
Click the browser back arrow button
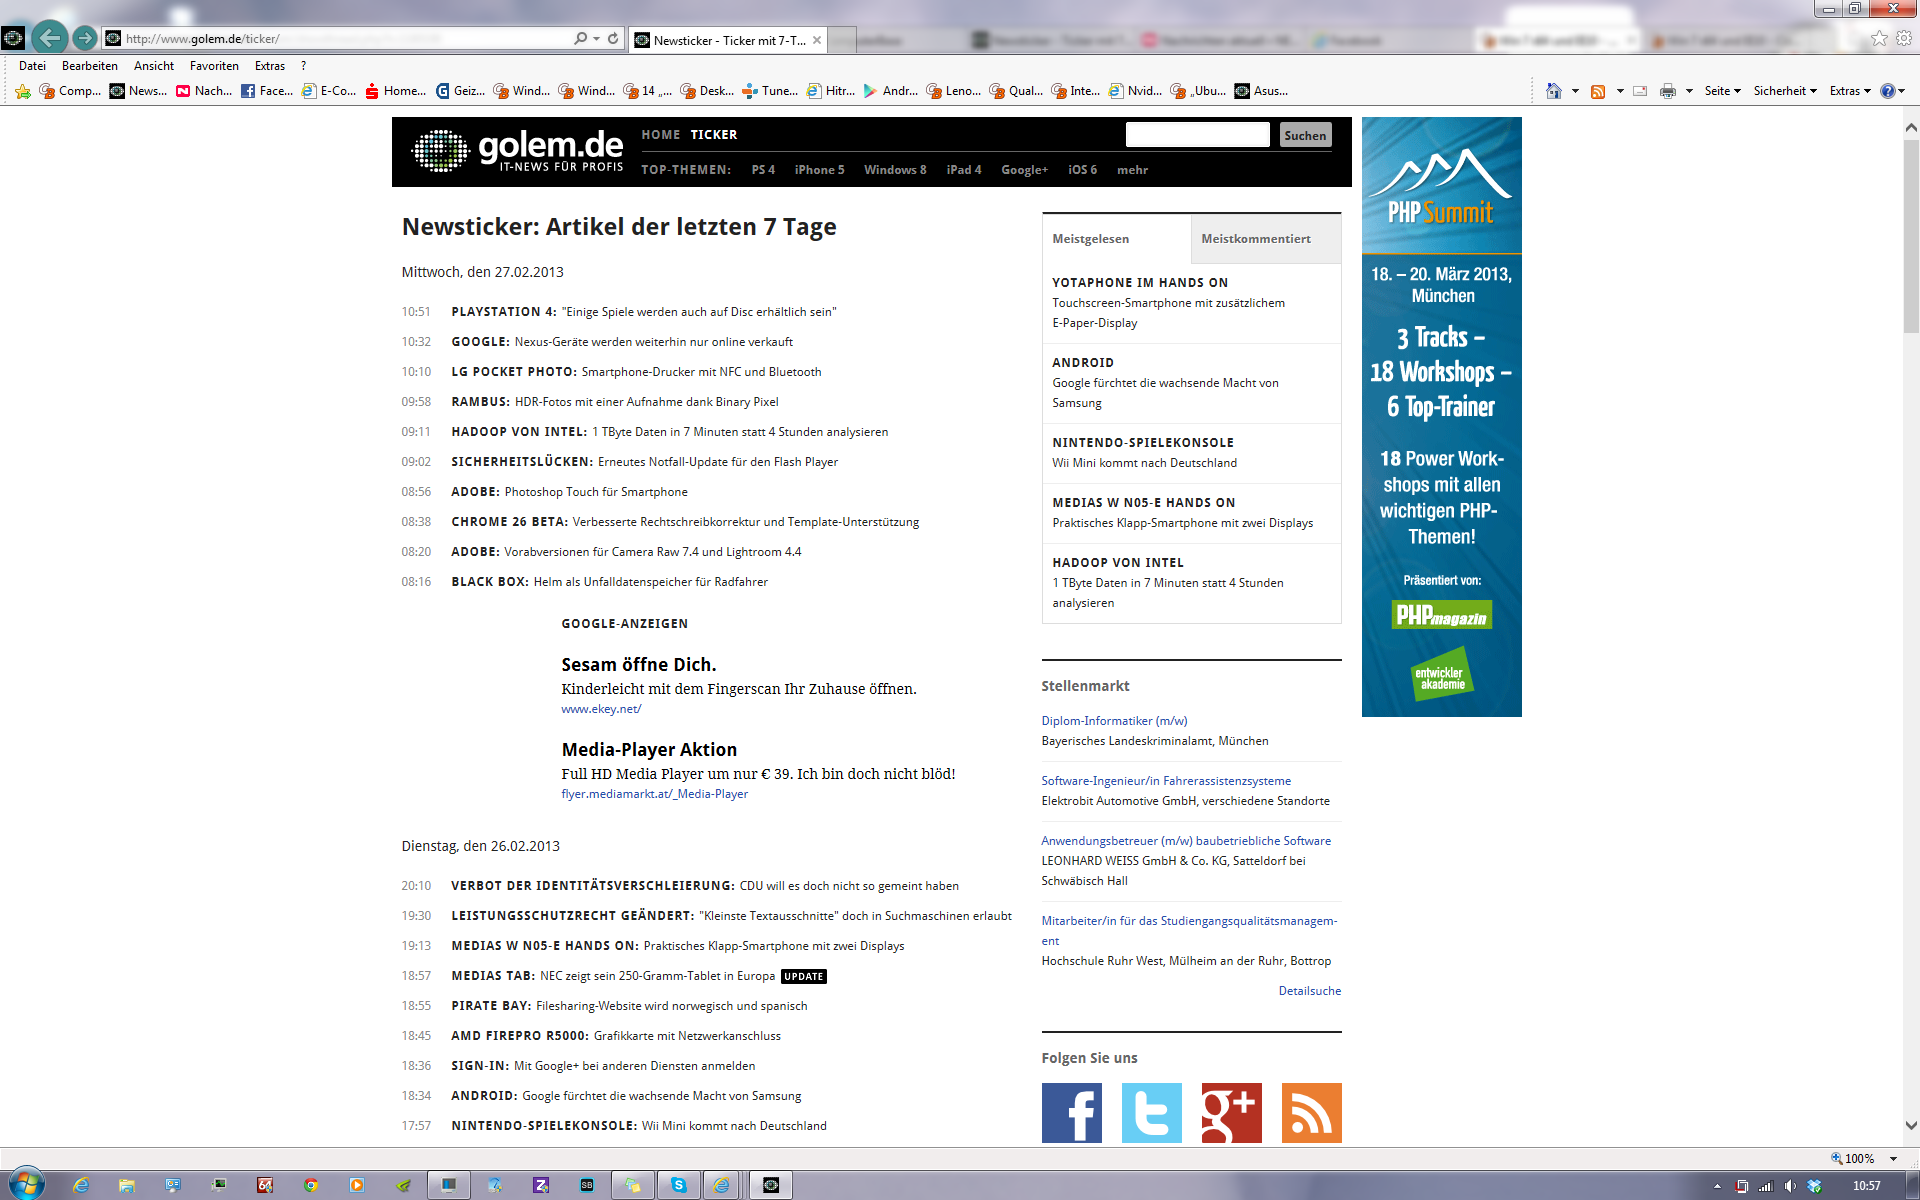49,38
